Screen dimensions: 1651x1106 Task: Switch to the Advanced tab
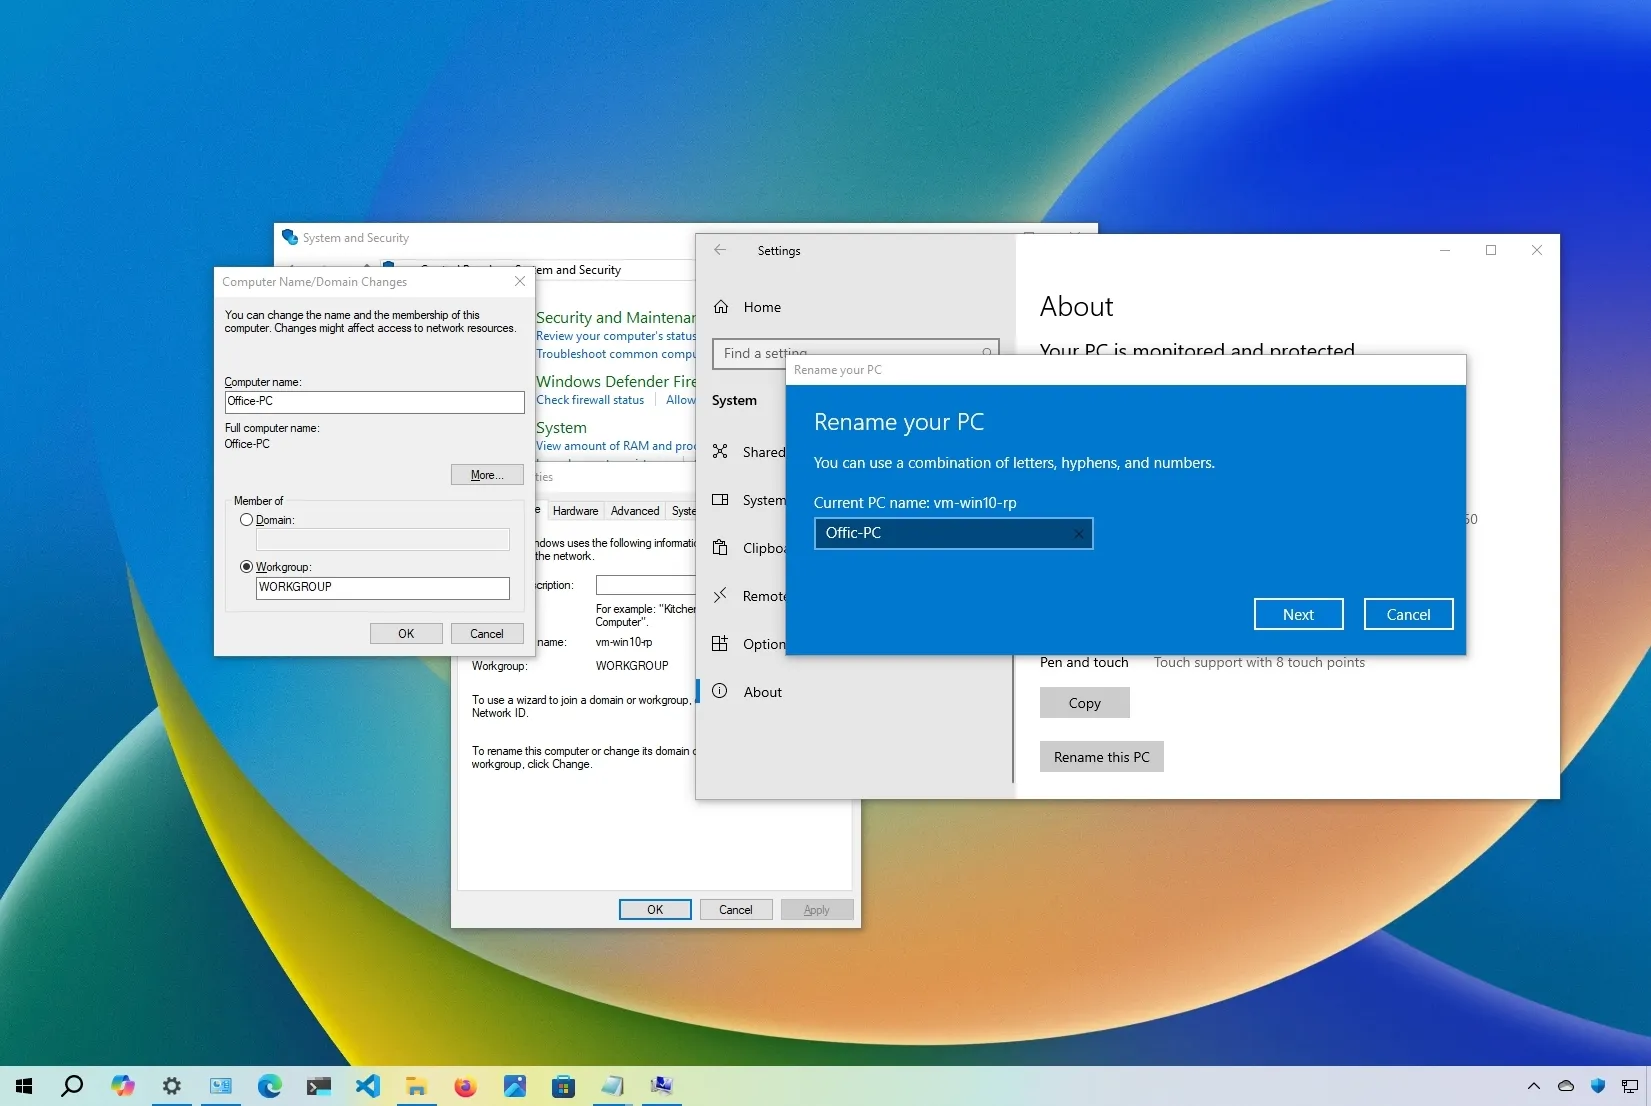634,511
